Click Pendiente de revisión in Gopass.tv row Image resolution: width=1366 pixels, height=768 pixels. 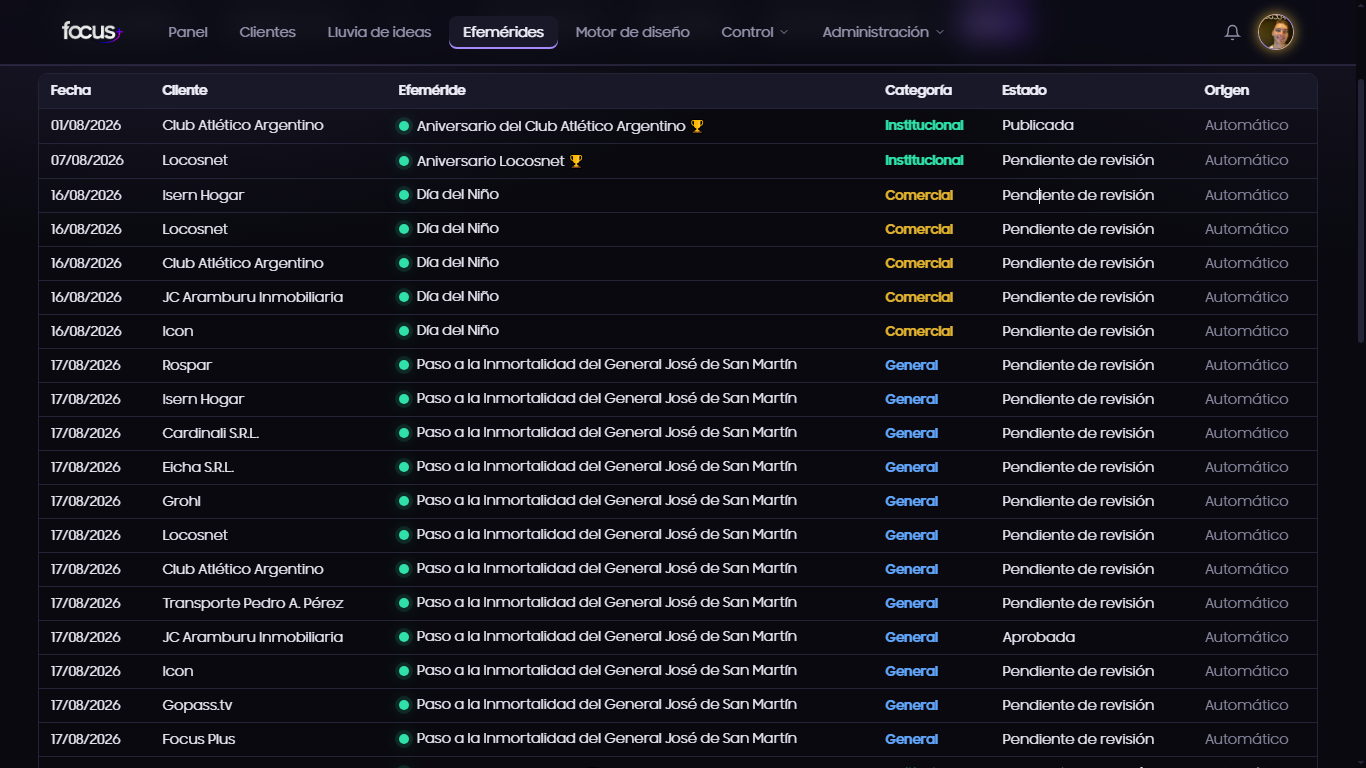(x=1078, y=705)
